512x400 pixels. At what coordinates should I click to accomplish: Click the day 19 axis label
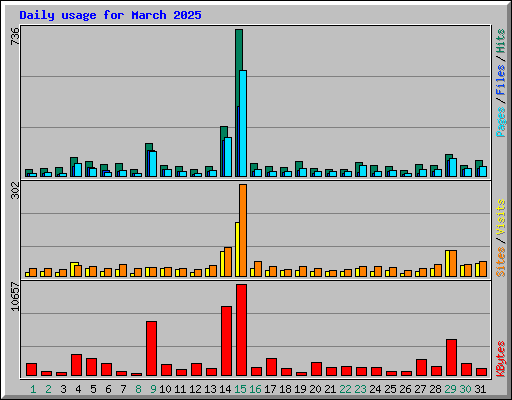coord(300,389)
